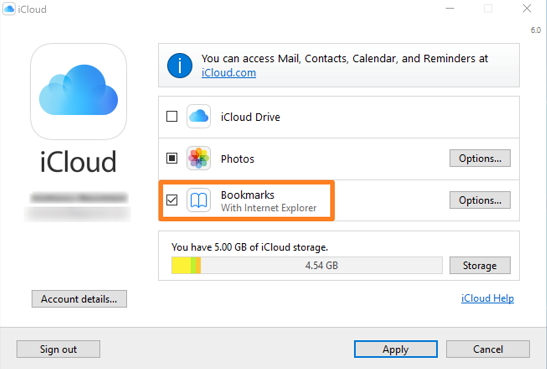The height and width of the screenshot is (369, 547).
Task: Toggle the Photos checkbox
Action: tap(172, 158)
